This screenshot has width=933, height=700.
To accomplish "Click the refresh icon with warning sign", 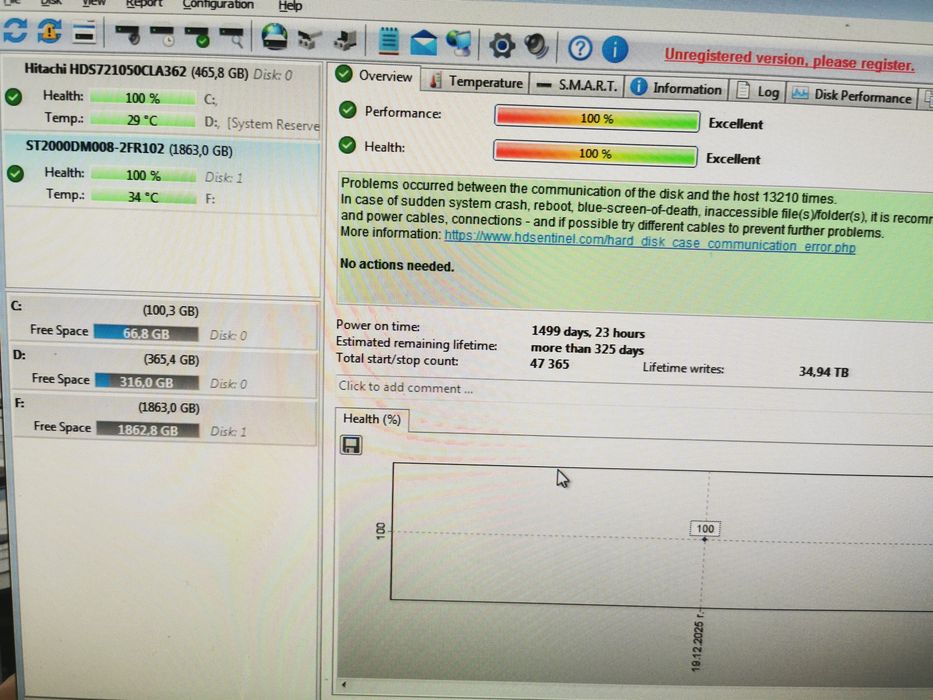I will pos(50,32).
